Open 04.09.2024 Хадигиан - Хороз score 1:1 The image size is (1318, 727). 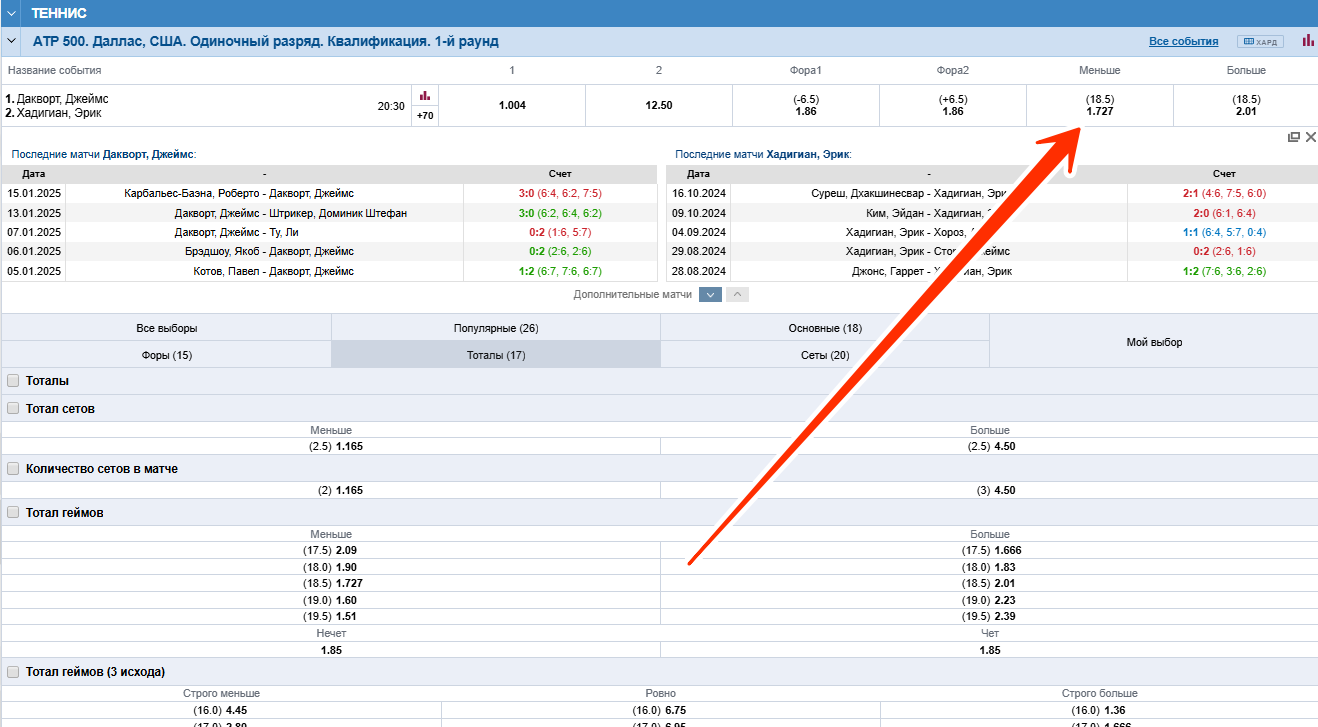[1225, 232]
